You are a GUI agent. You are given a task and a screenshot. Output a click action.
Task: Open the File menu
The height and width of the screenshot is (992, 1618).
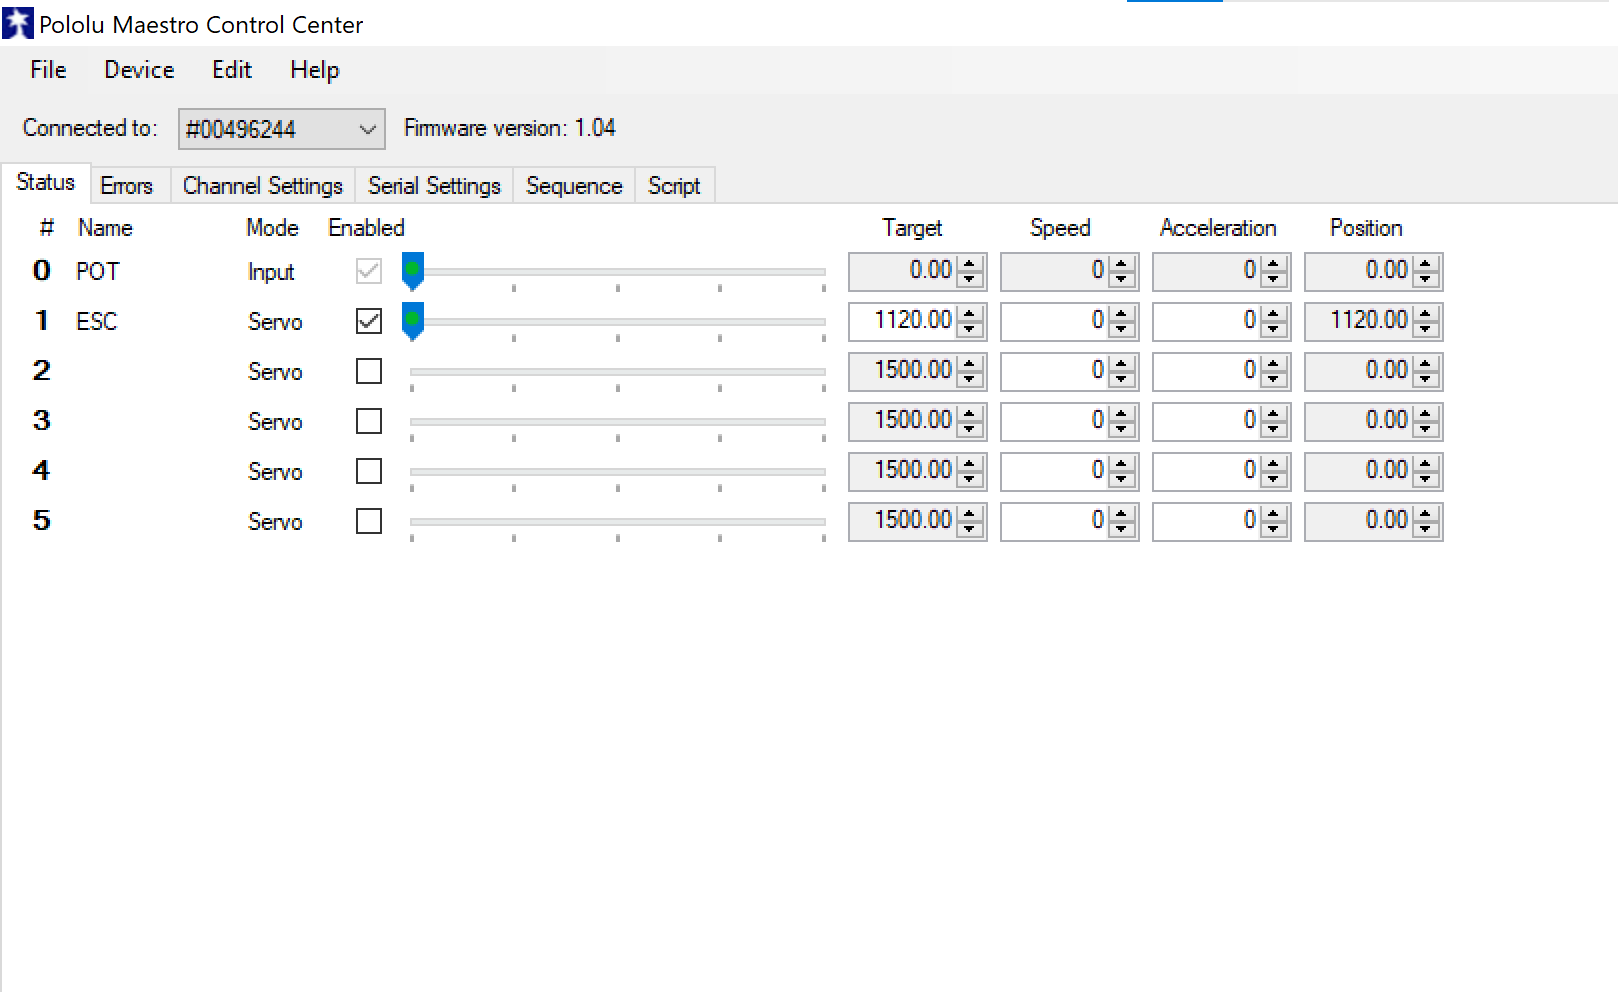click(48, 70)
